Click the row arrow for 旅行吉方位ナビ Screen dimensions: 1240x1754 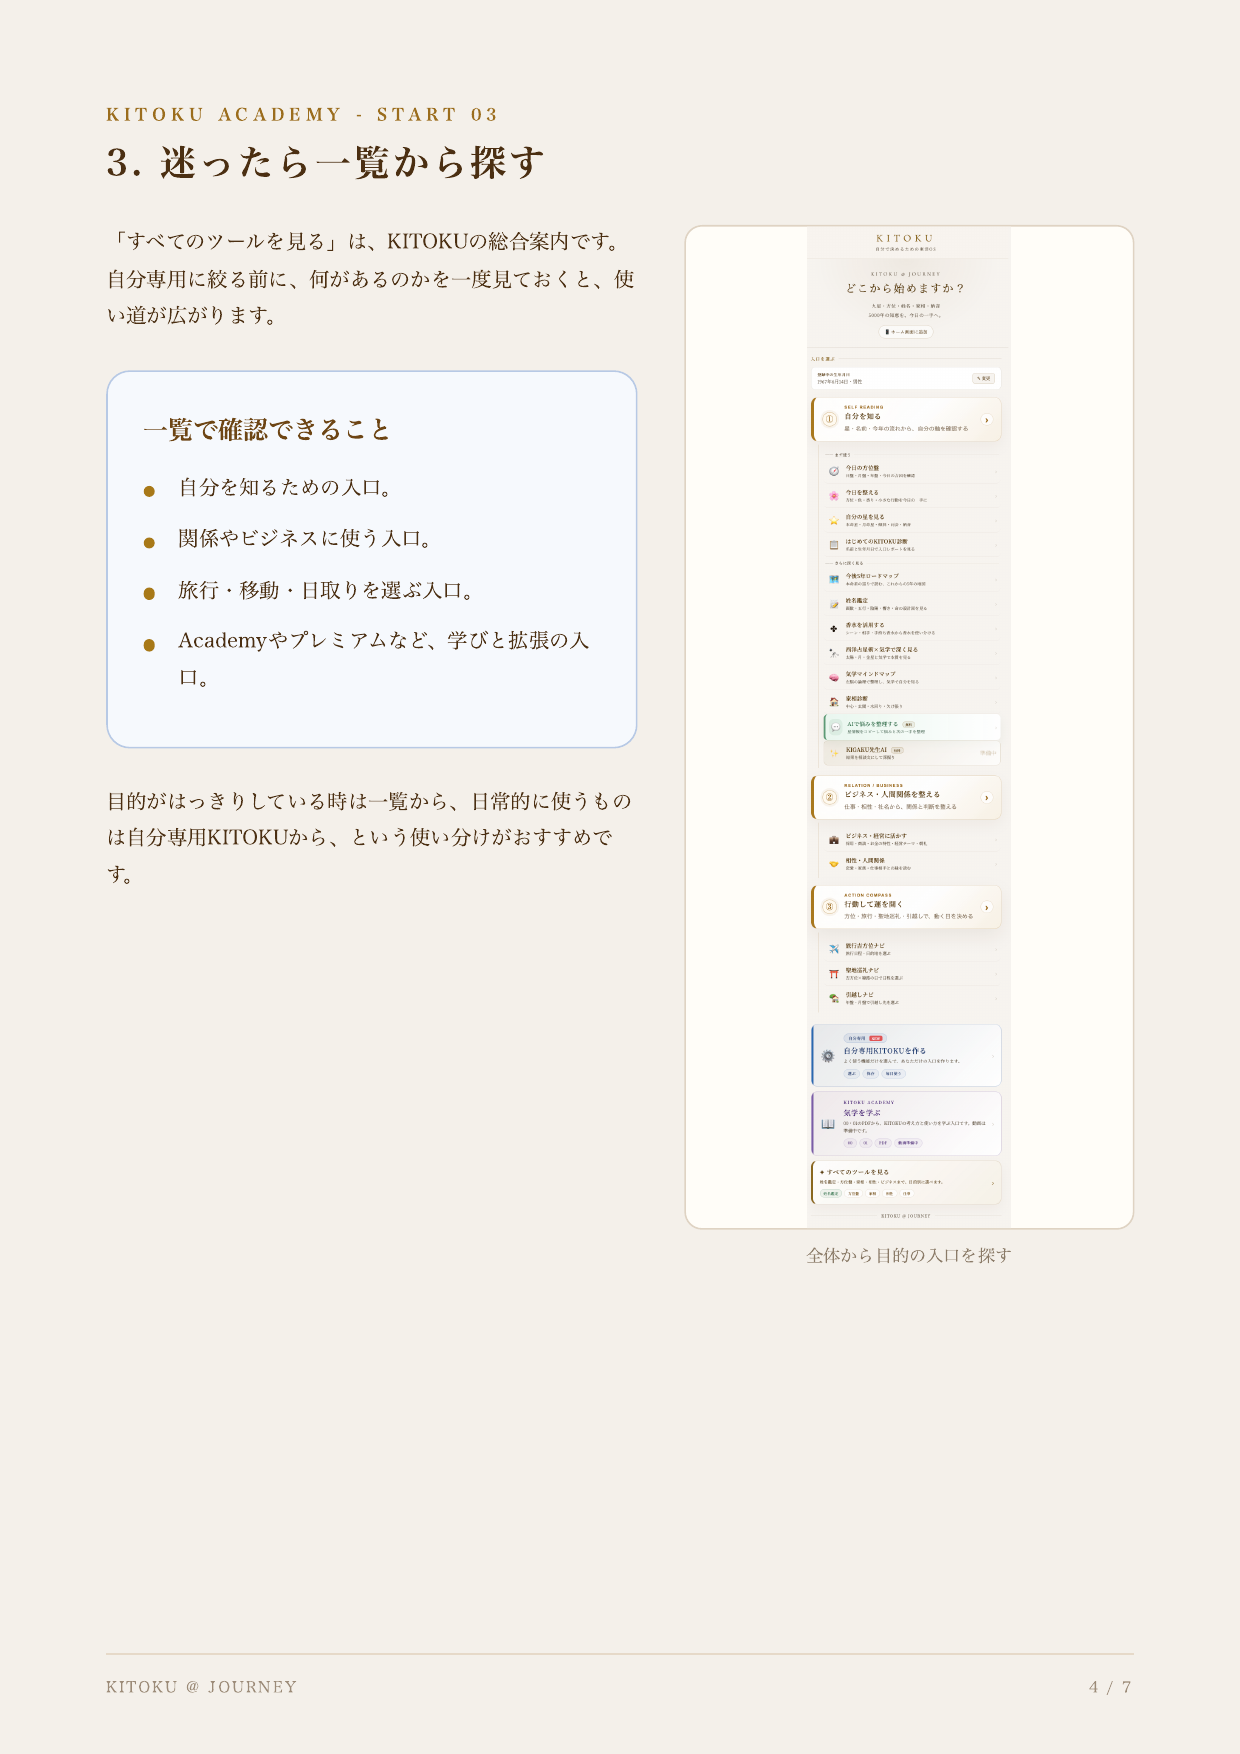(996, 949)
